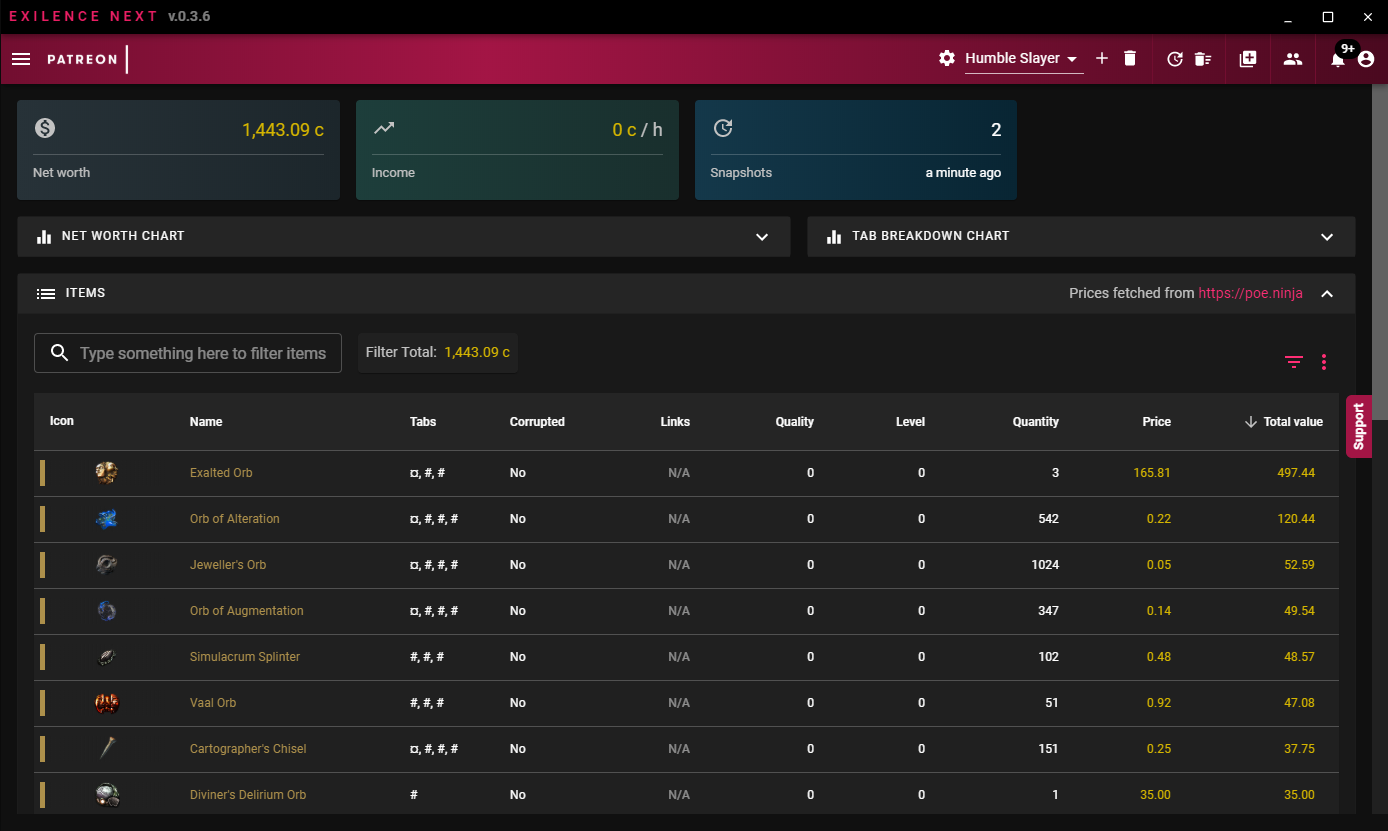Click the Diviner's Delirium Orb price 35.00
This screenshot has width=1388, height=831.
pos(1155,795)
